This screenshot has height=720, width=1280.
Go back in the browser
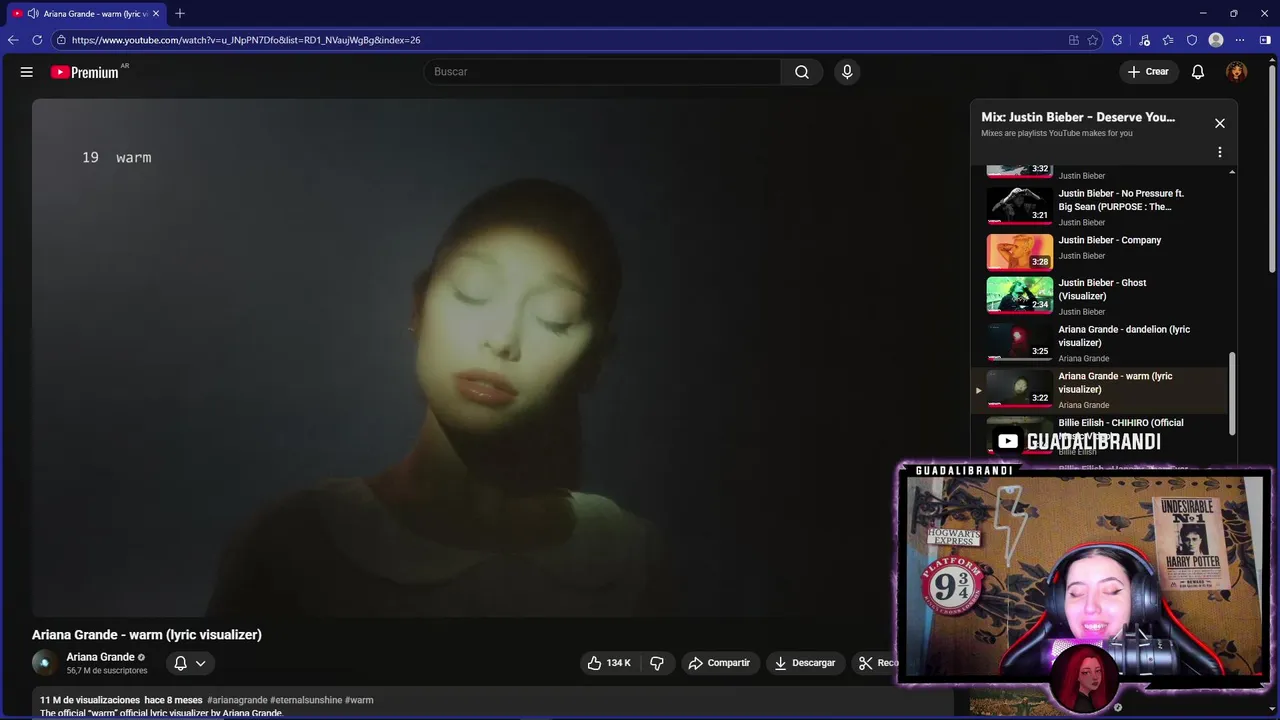coord(13,40)
